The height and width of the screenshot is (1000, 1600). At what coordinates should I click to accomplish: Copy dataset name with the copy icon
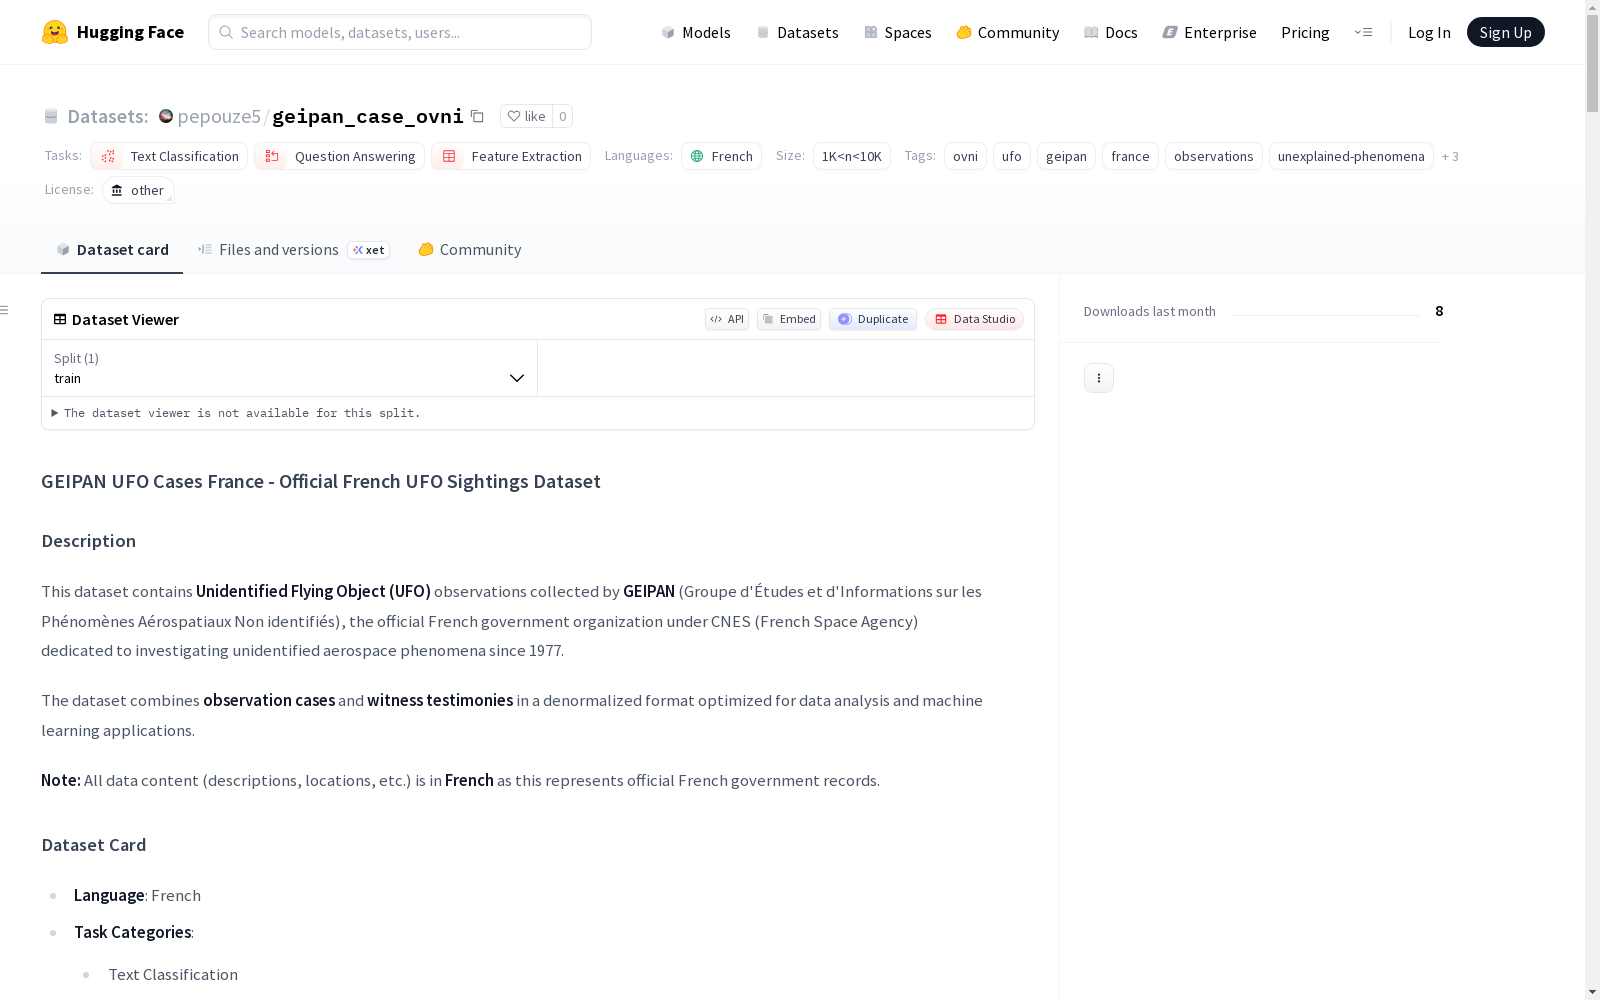coord(478,116)
